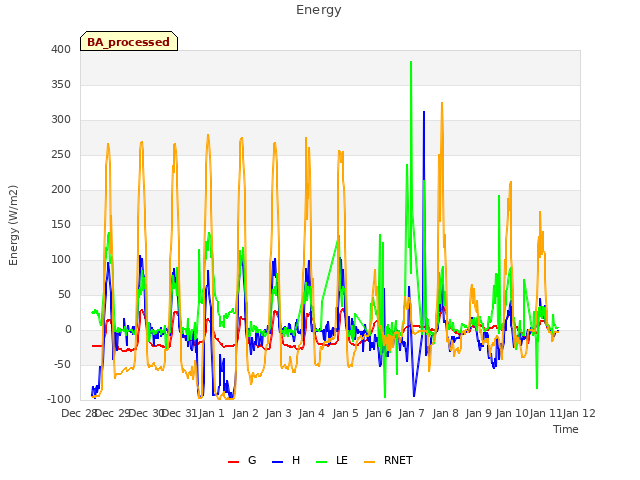Screen dimensions: 640x480
Task: Click the 300 y-axis tick label
Action: pyautogui.click(x=61, y=120)
